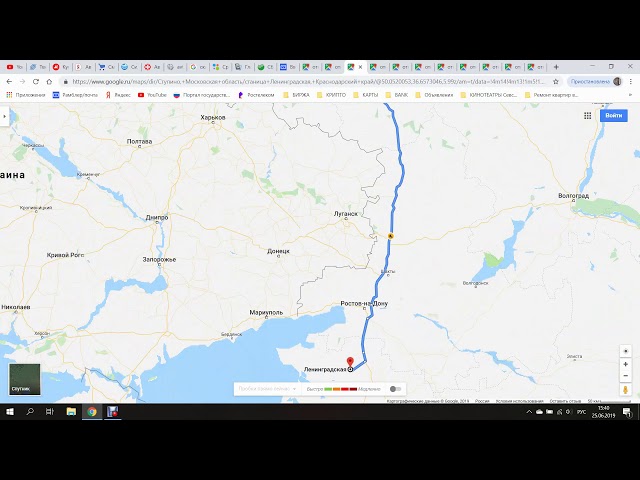Open the Оставить отзыв link
Image resolution: width=640 pixels, height=480 pixels.
tap(565, 401)
